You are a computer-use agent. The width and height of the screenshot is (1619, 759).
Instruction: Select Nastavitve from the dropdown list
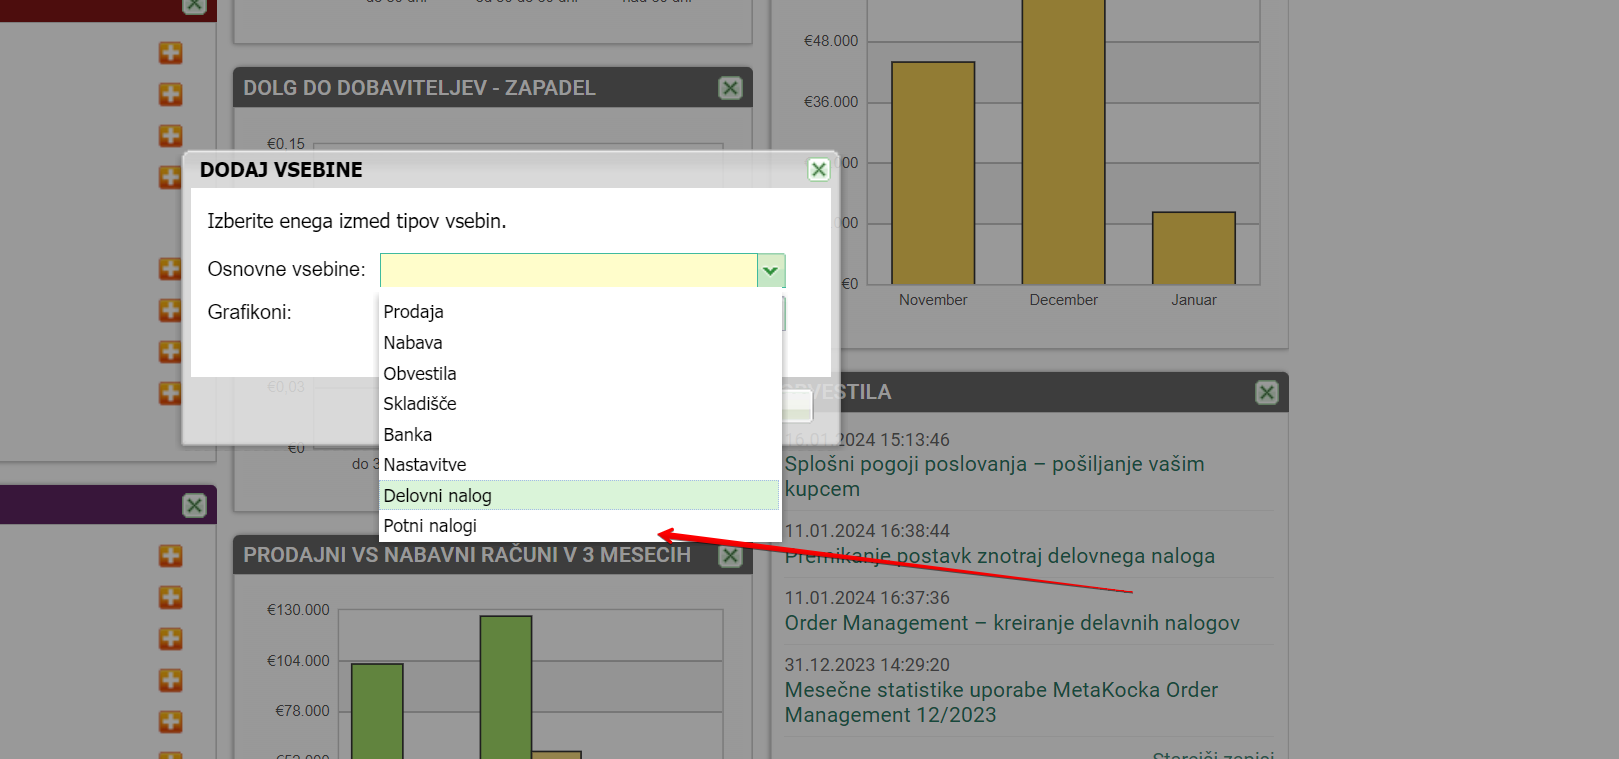580,465
